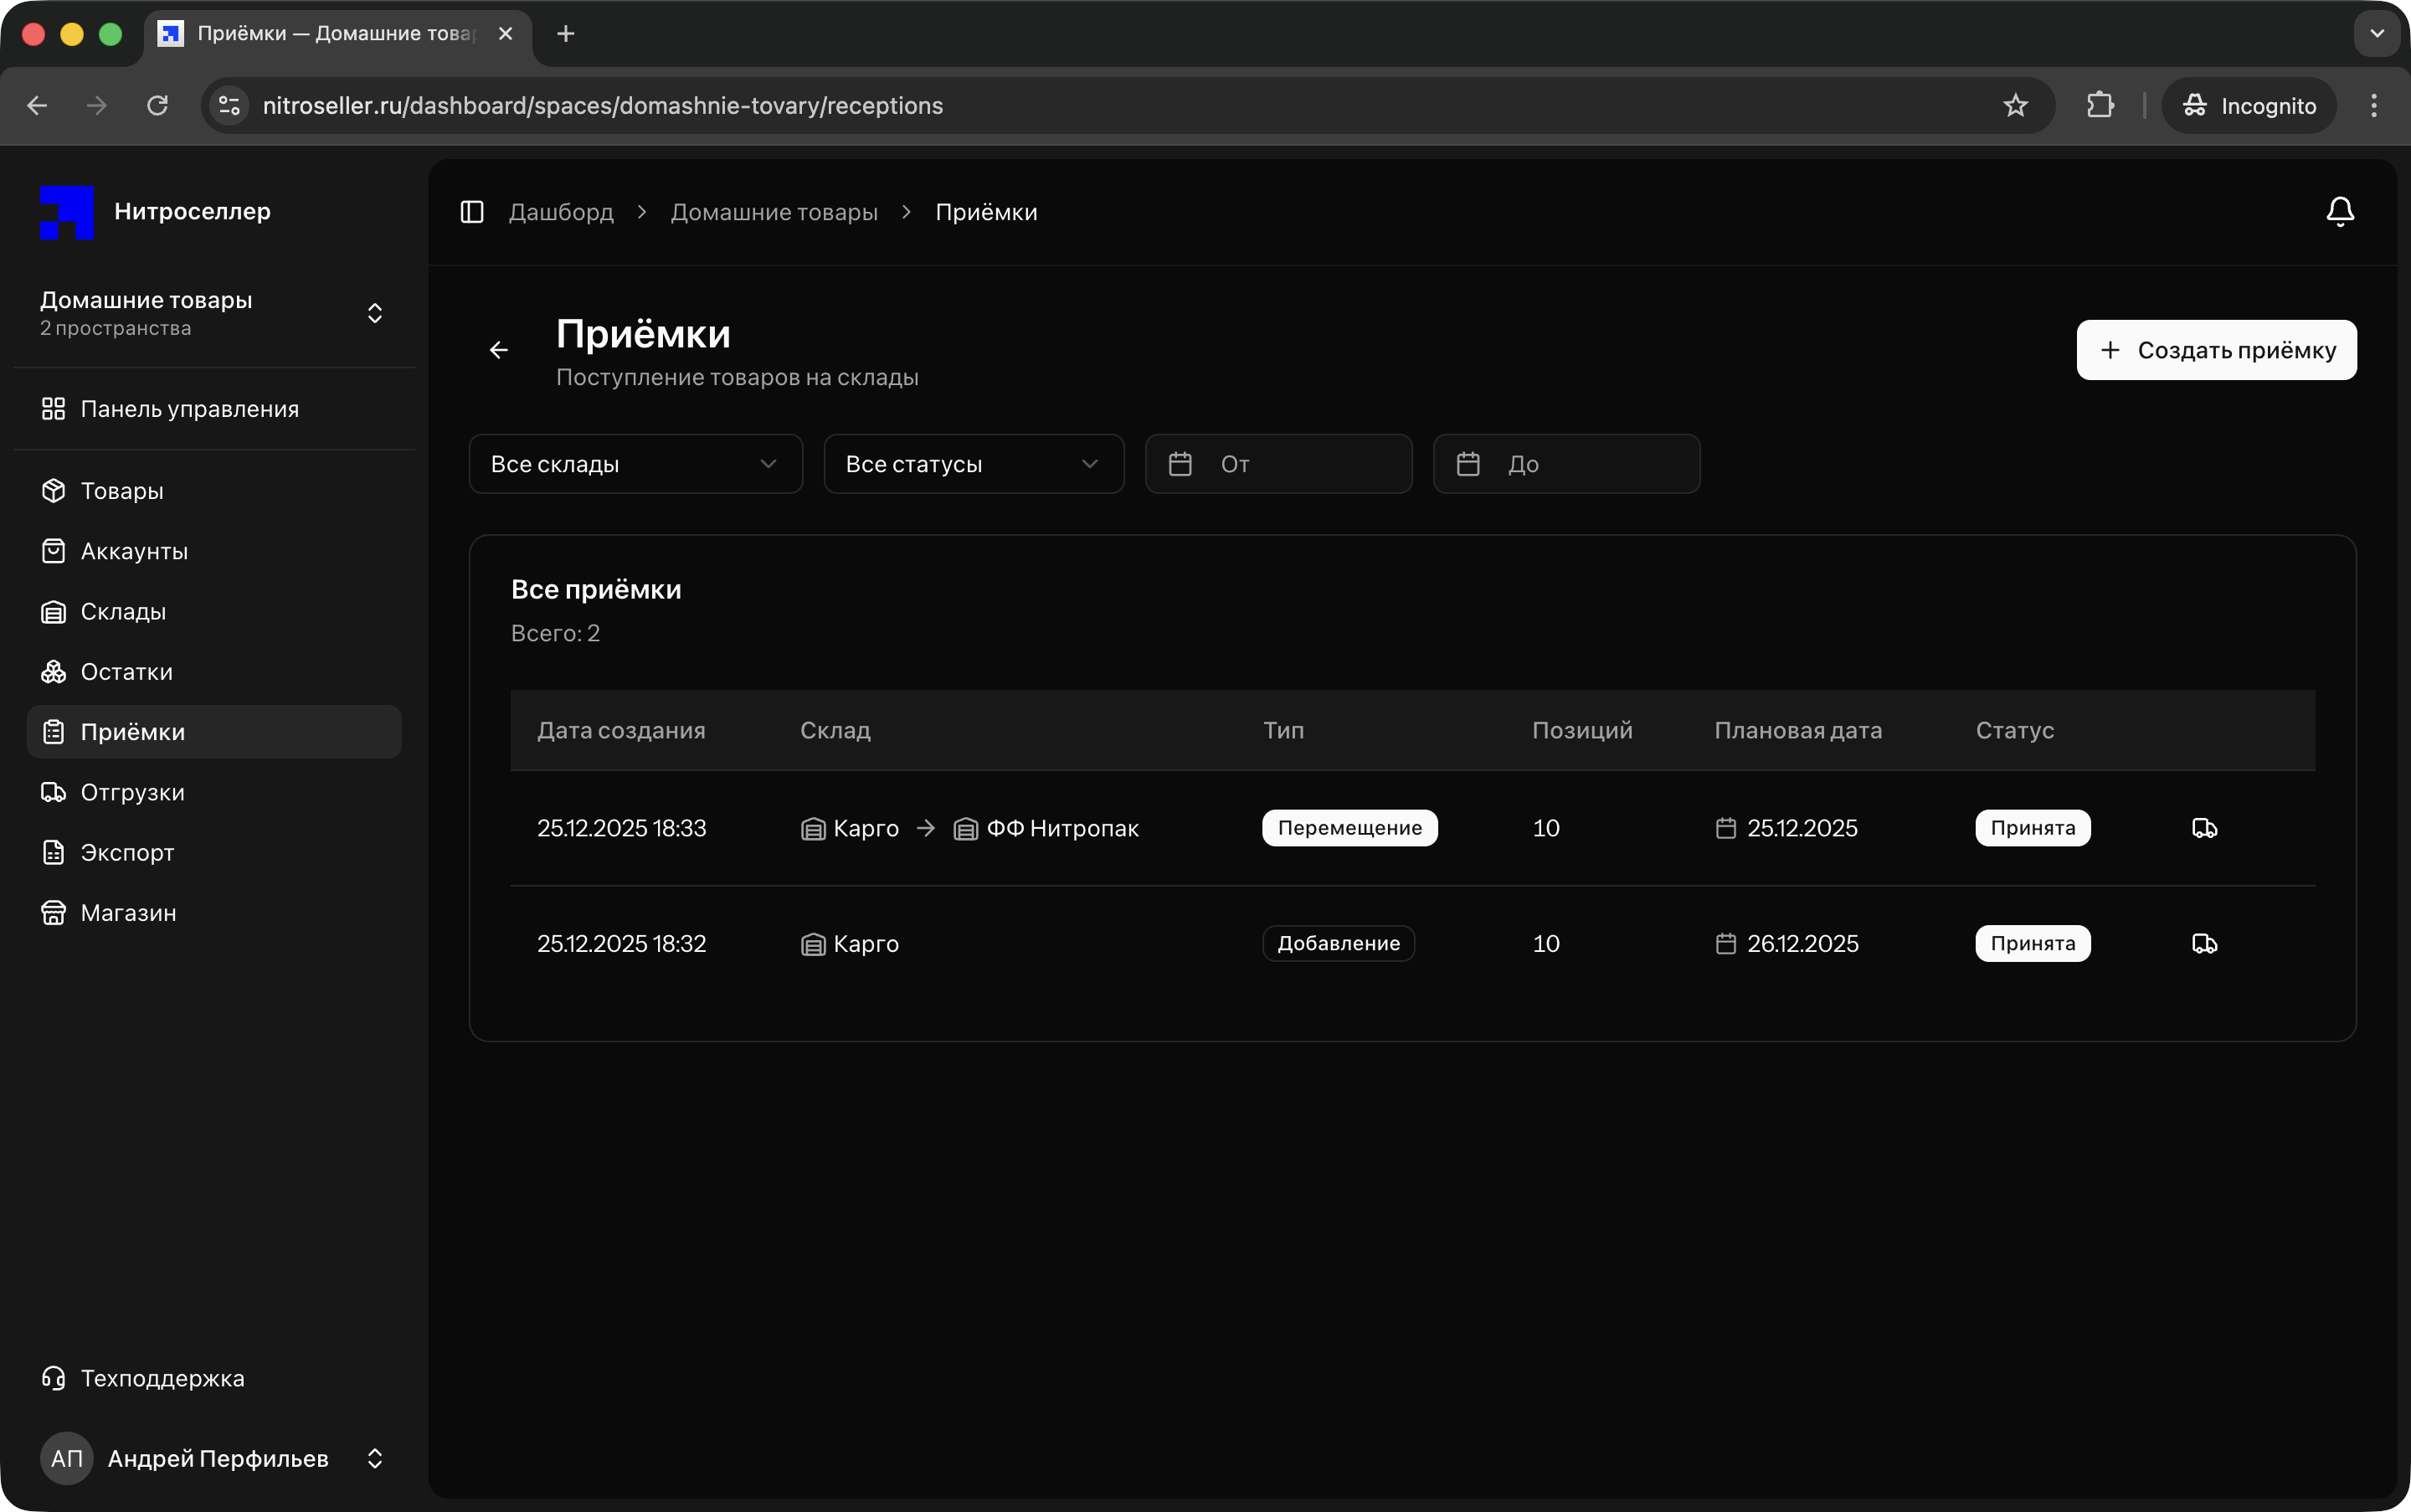The height and width of the screenshot is (1512, 2411).
Task: Click the notifications bell icon
Action: click(2339, 212)
